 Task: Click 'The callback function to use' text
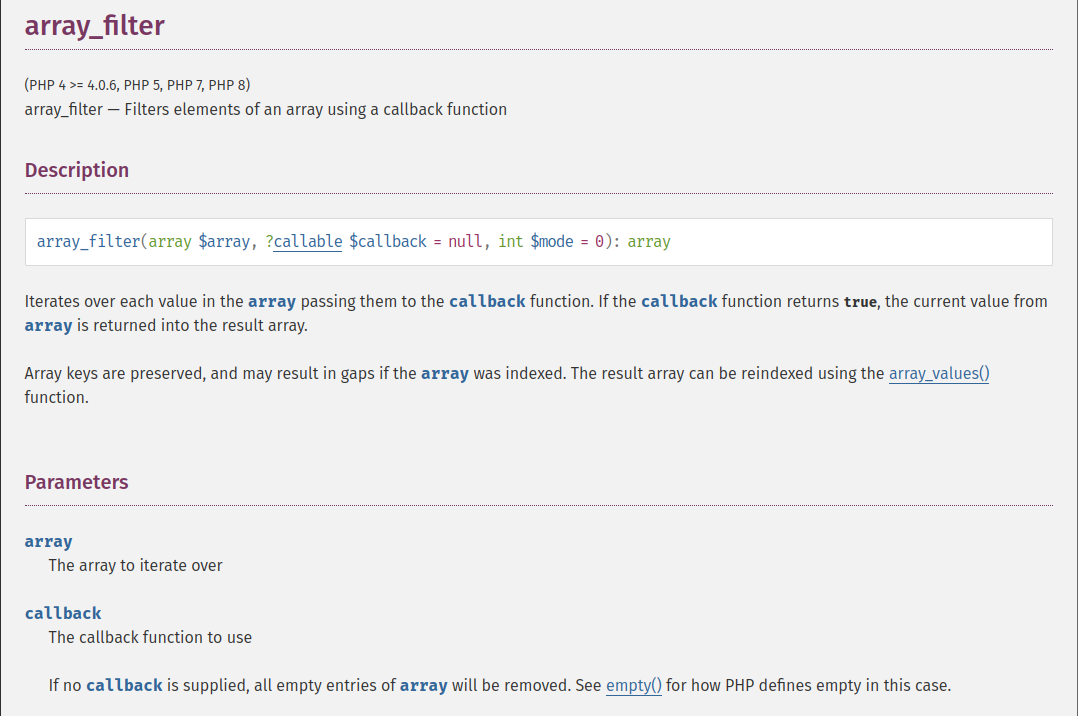[150, 638]
